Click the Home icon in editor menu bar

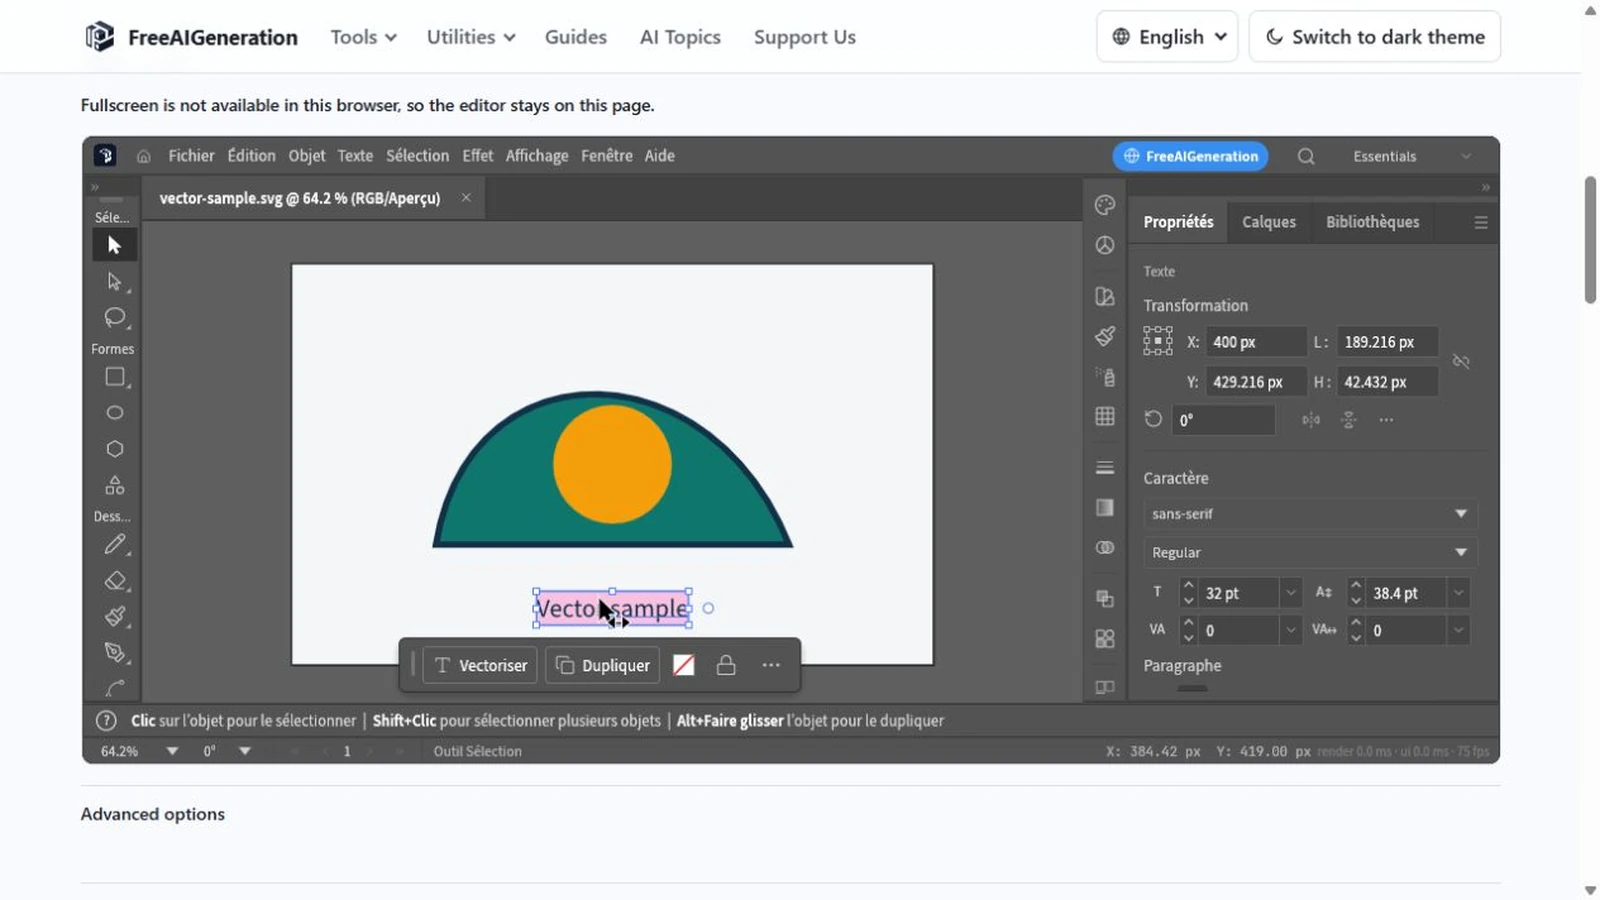144,156
